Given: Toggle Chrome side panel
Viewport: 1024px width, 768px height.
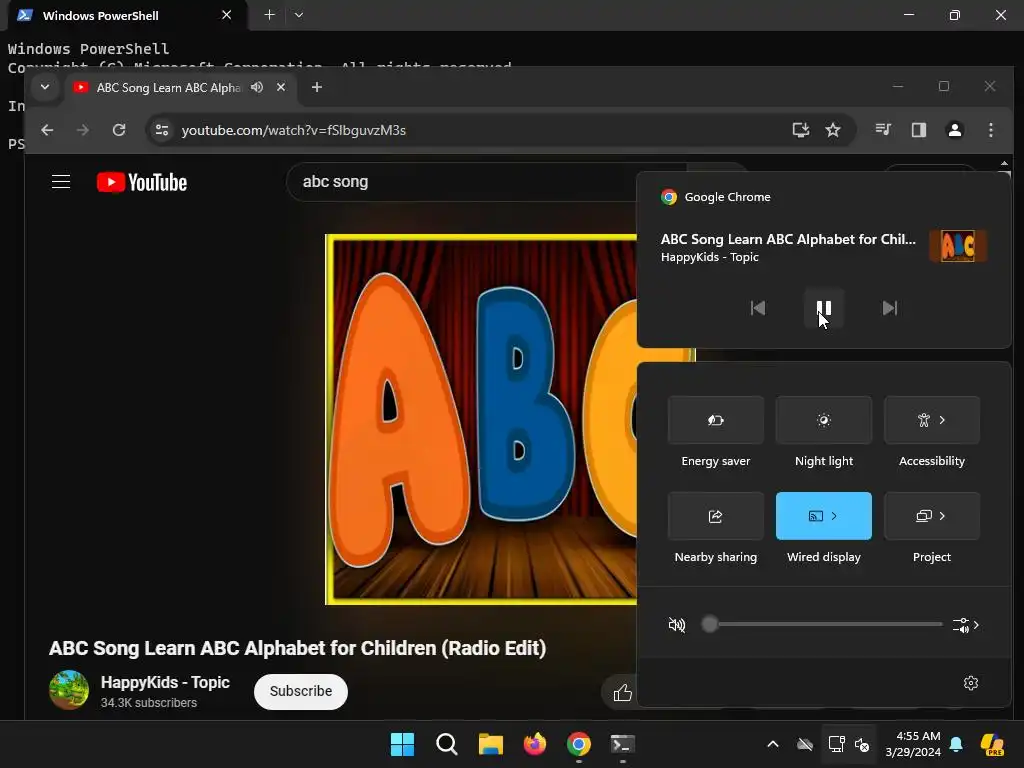Looking at the screenshot, I should click(x=919, y=130).
